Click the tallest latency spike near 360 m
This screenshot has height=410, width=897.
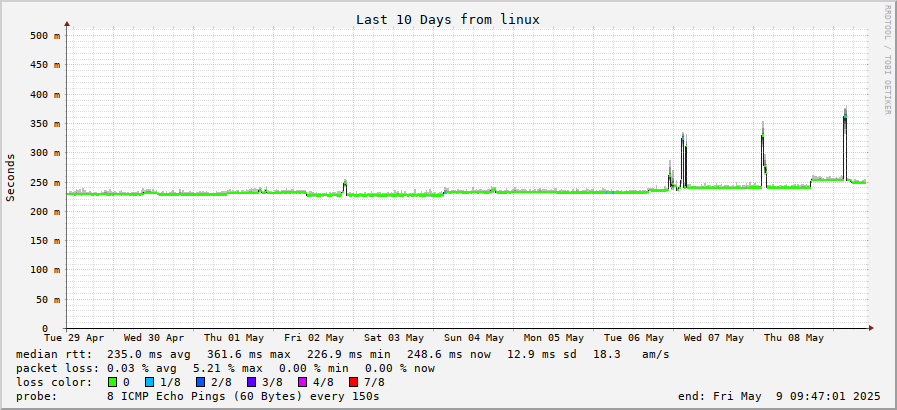tap(844, 143)
